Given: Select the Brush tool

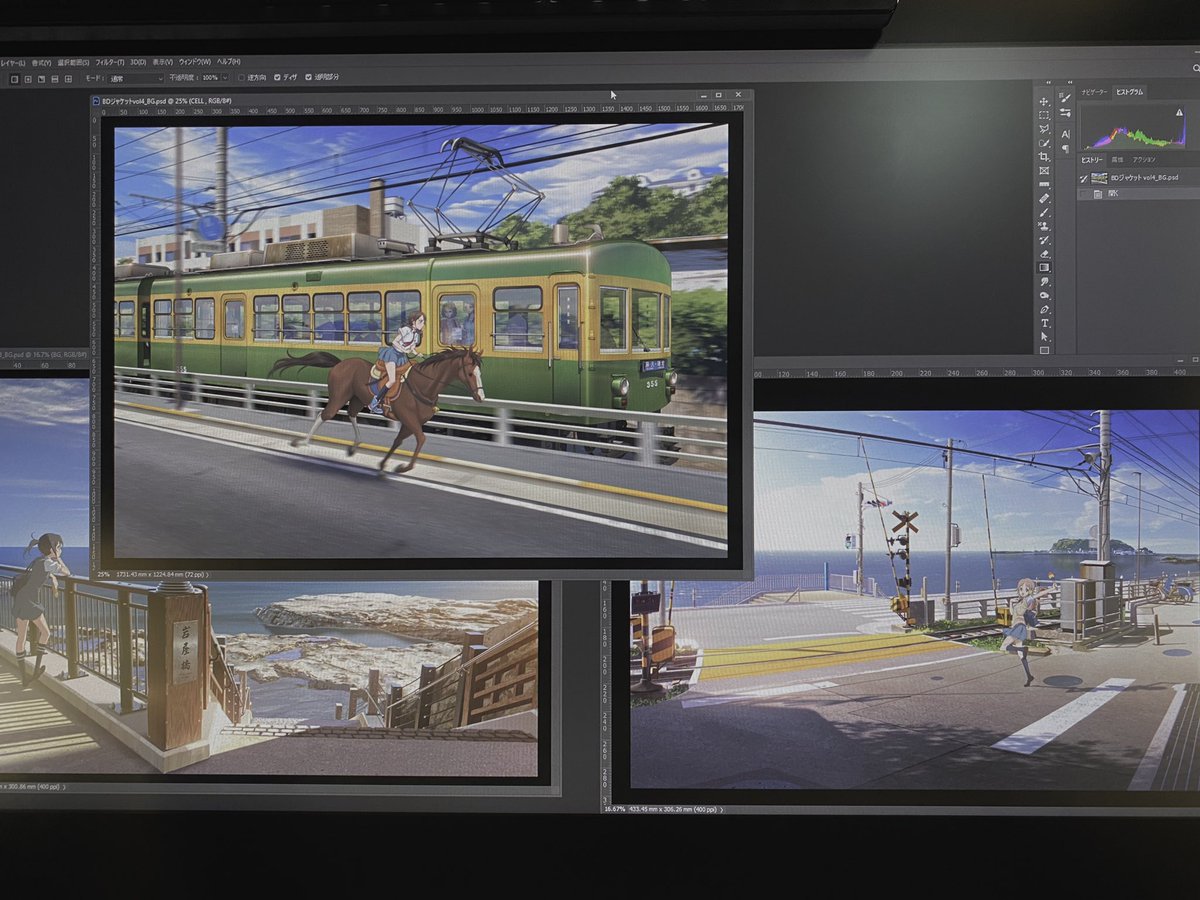Looking at the screenshot, I should [x=1044, y=212].
